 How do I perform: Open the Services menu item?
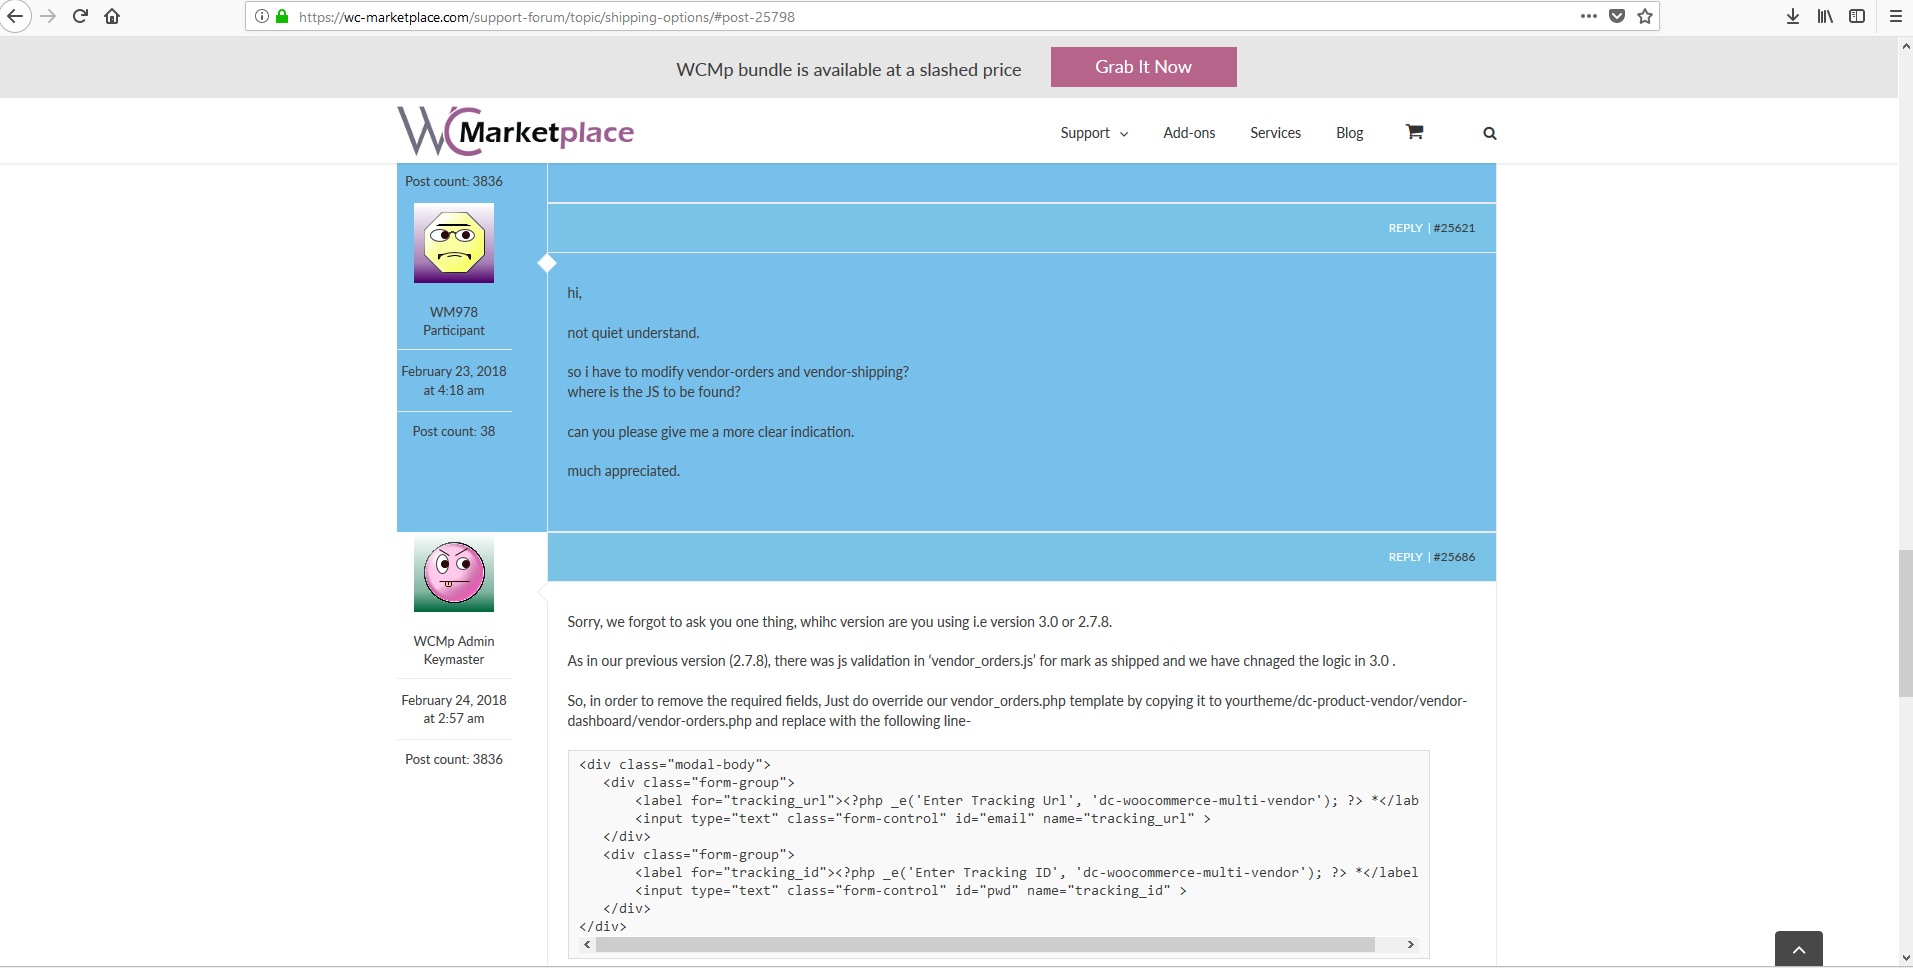coord(1275,132)
